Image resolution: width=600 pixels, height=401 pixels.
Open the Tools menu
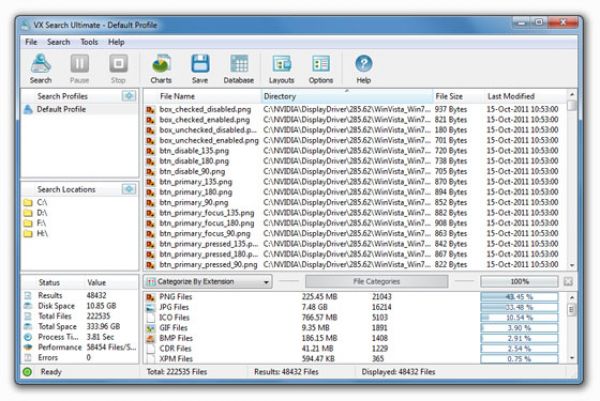point(89,42)
